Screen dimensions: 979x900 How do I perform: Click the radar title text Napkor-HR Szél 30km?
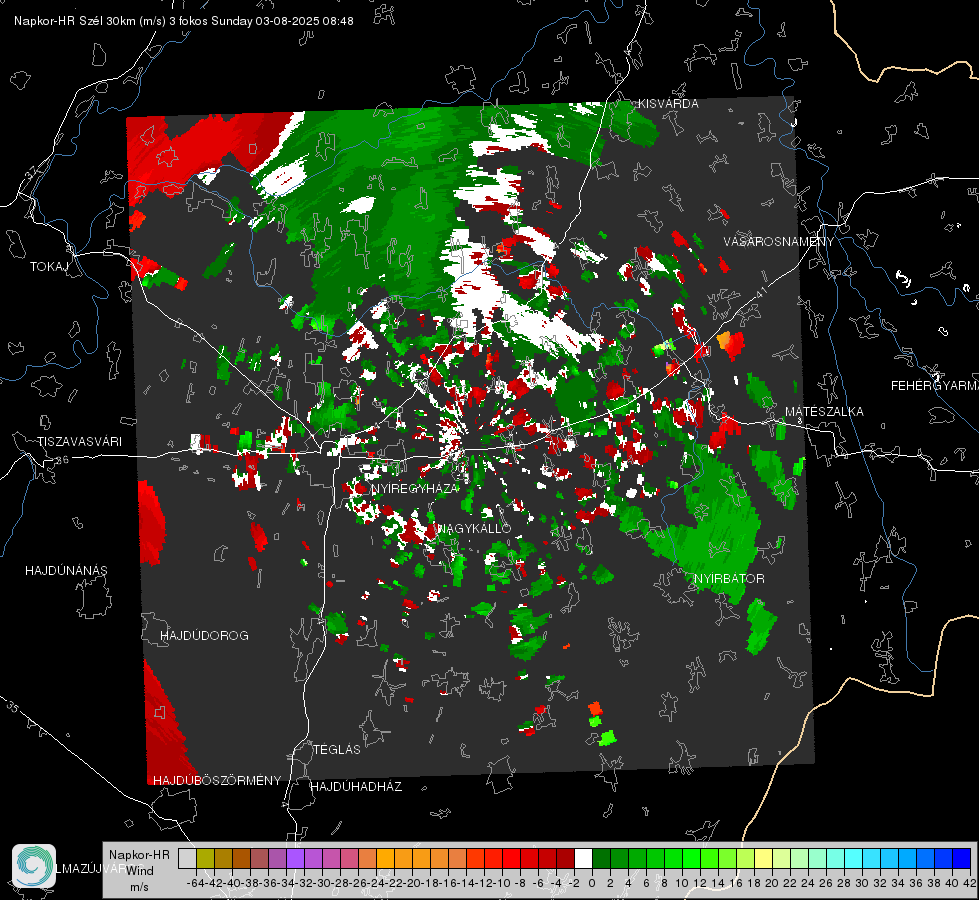(x=75, y=21)
